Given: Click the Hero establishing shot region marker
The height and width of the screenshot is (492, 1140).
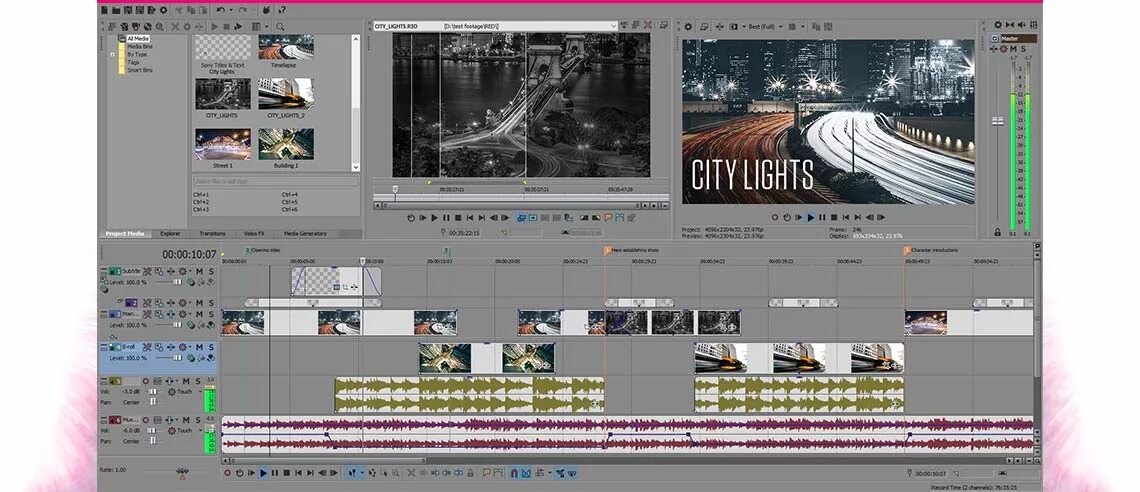Looking at the screenshot, I should [x=631, y=250].
